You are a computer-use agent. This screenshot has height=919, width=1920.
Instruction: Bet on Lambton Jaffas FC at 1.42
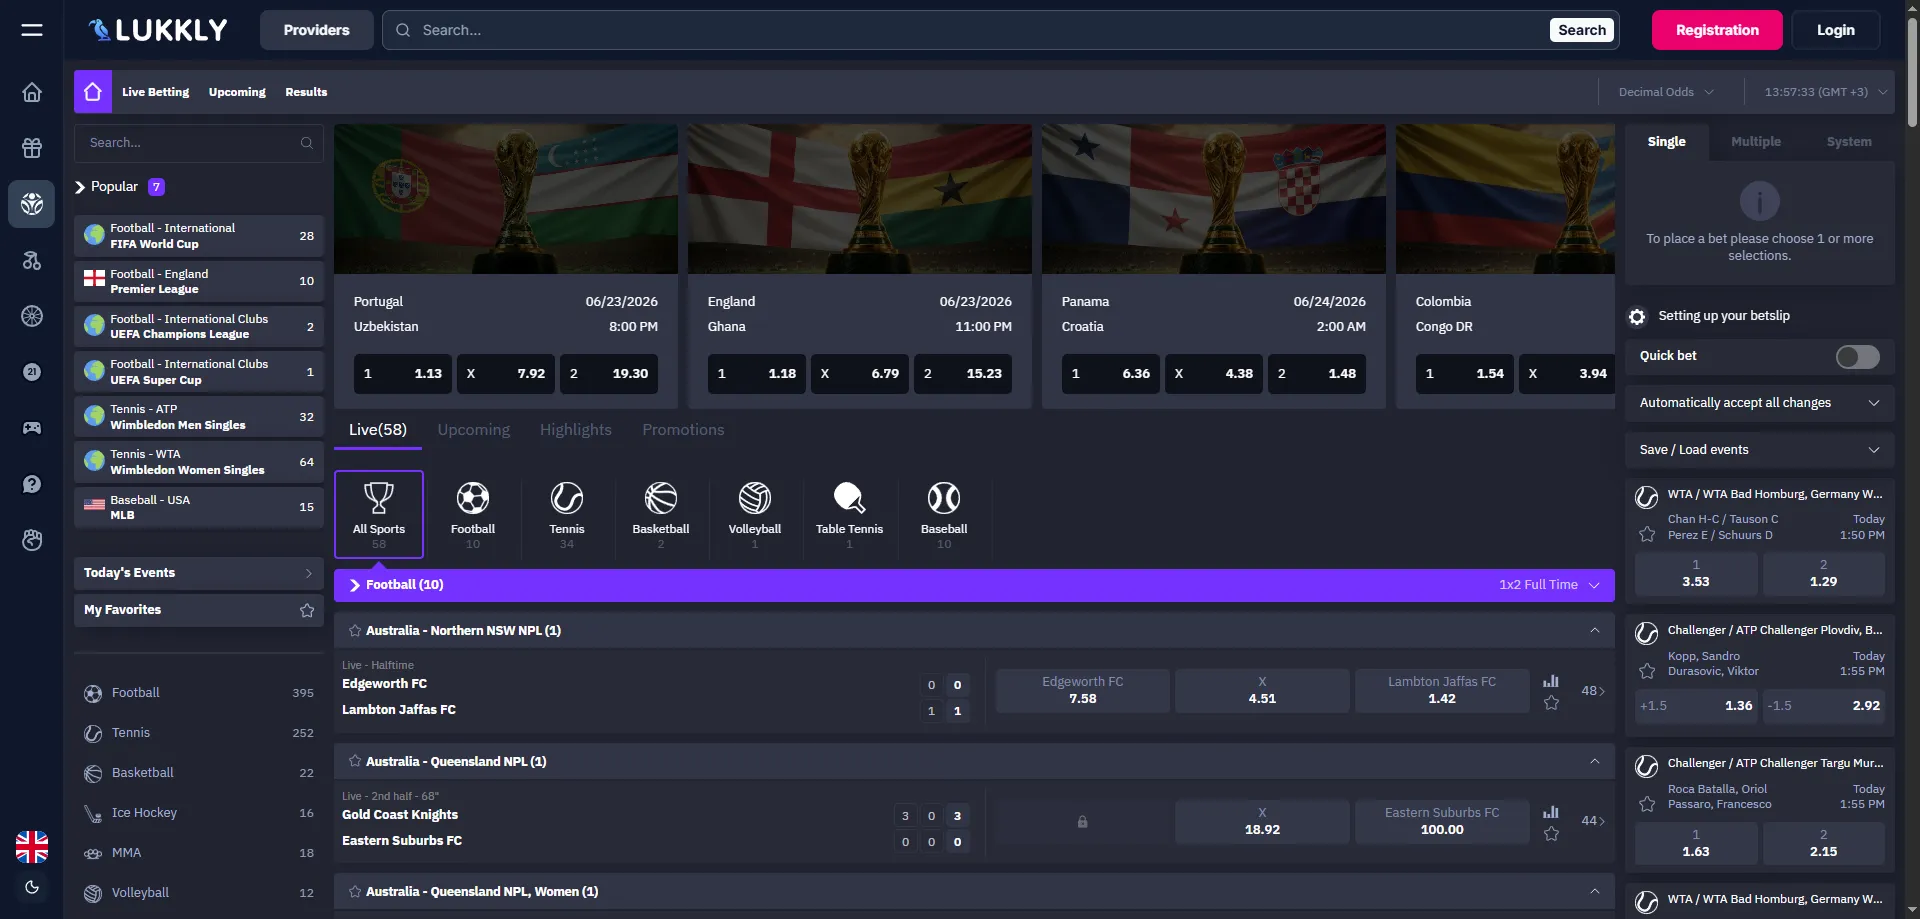tap(1442, 690)
